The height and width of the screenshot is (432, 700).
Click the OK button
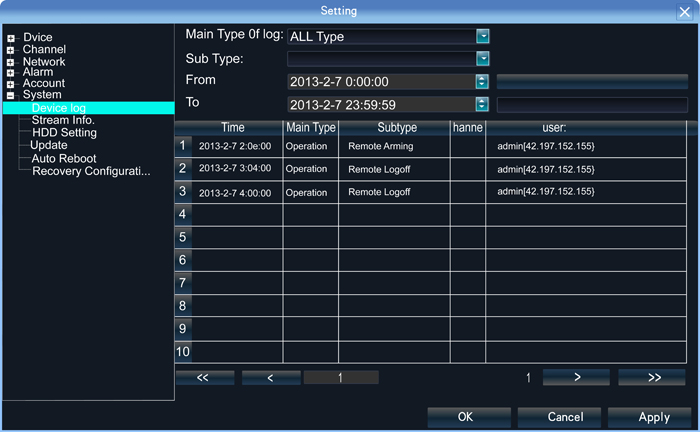coord(469,417)
